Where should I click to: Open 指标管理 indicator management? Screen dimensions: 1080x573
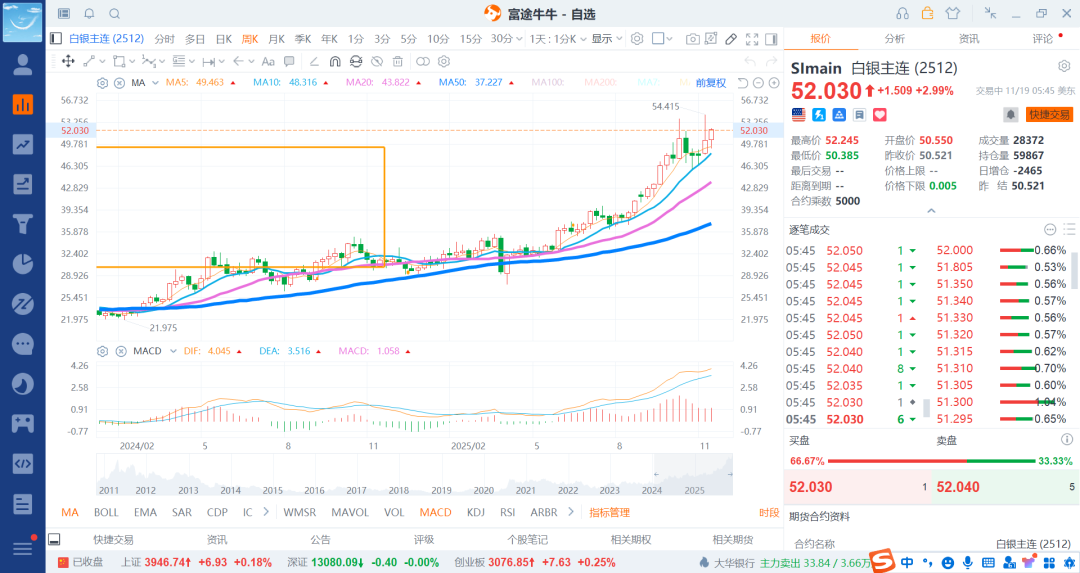click(610, 512)
